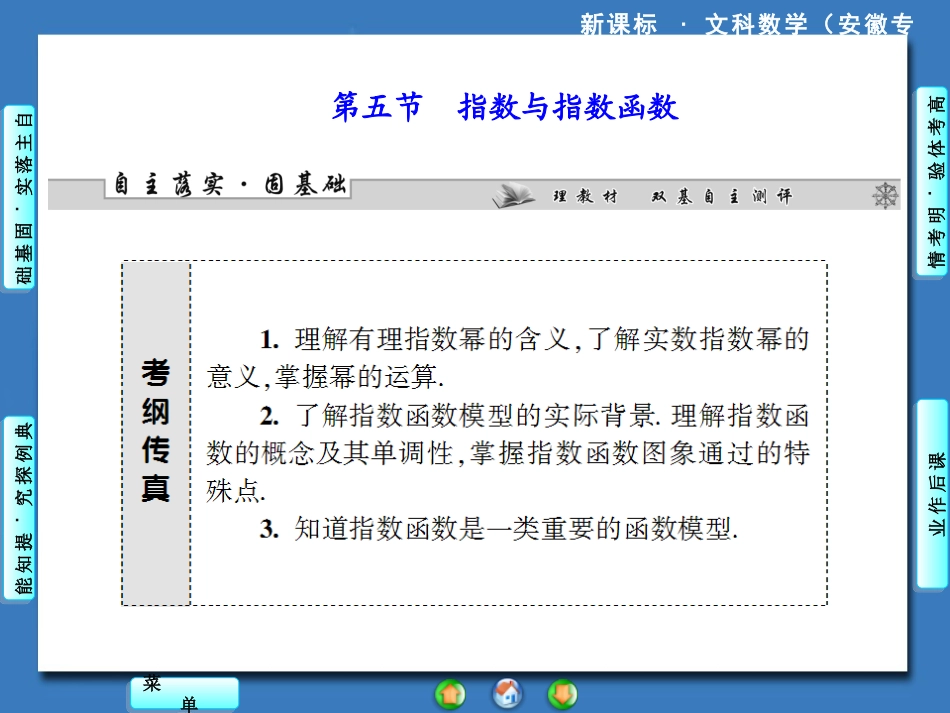
Task: Click the green down-arrow next page icon
Action: click(562, 694)
